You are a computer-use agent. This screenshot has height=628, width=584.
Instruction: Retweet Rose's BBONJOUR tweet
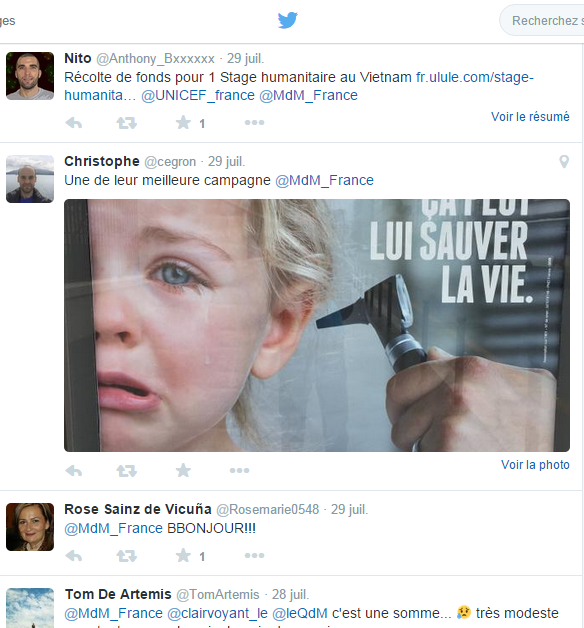pyautogui.click(x=127, y=556)
